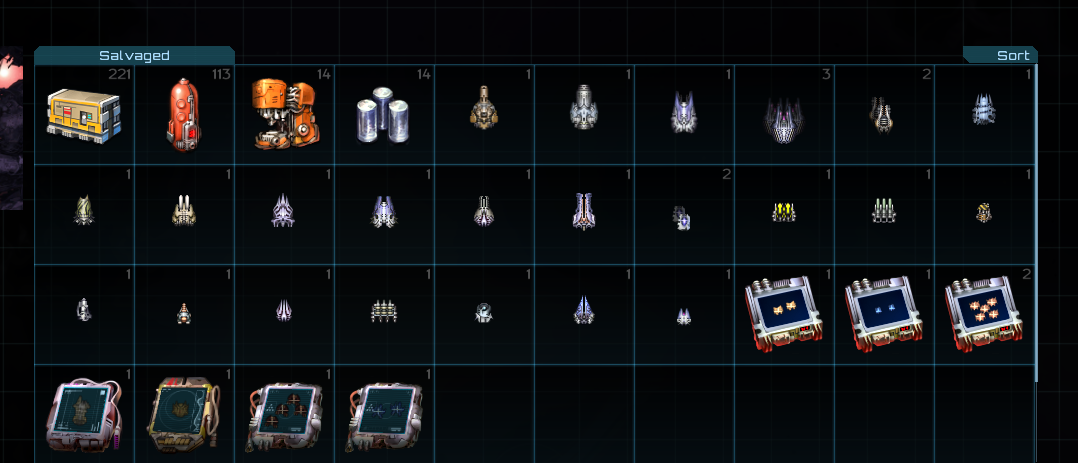Select the dark purple ship with count 3
This screenshot has height=463, width=1078.
coord(784,118)
